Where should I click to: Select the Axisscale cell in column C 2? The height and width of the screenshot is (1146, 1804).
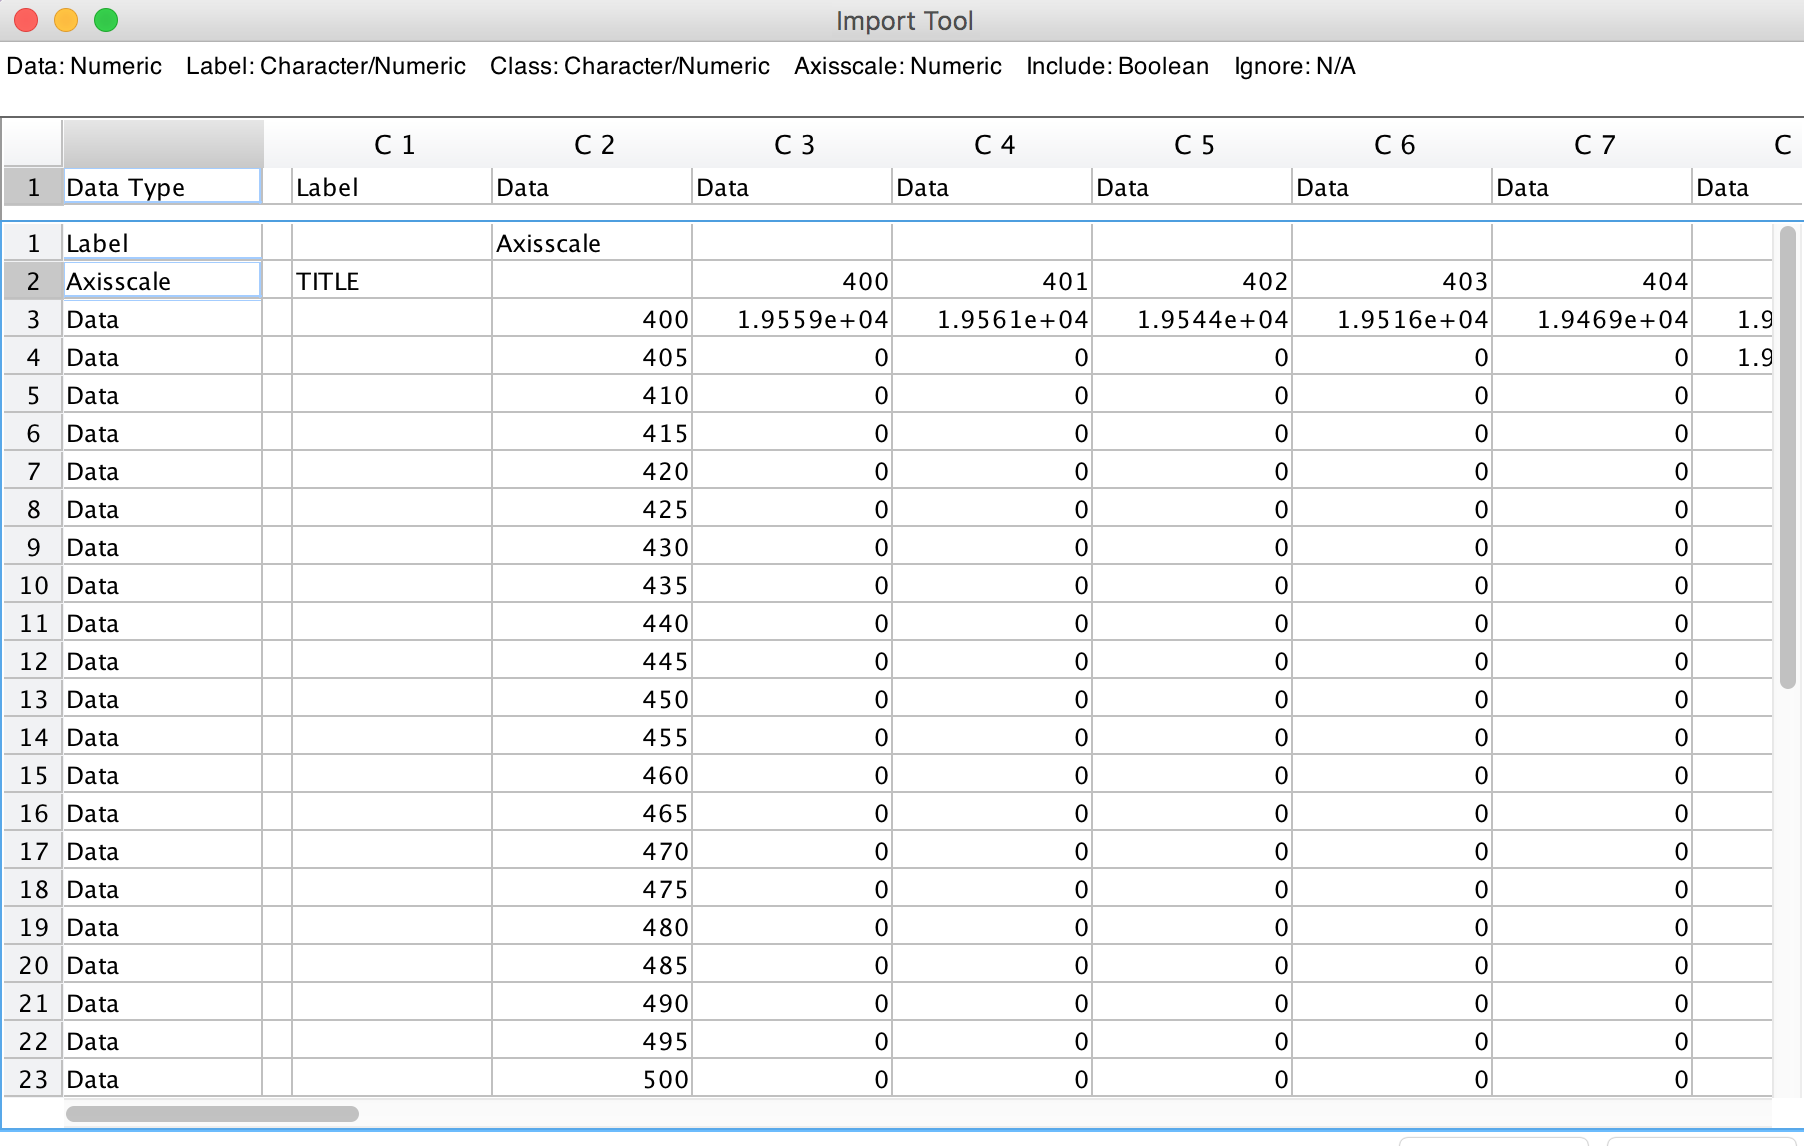pos(591,243)
